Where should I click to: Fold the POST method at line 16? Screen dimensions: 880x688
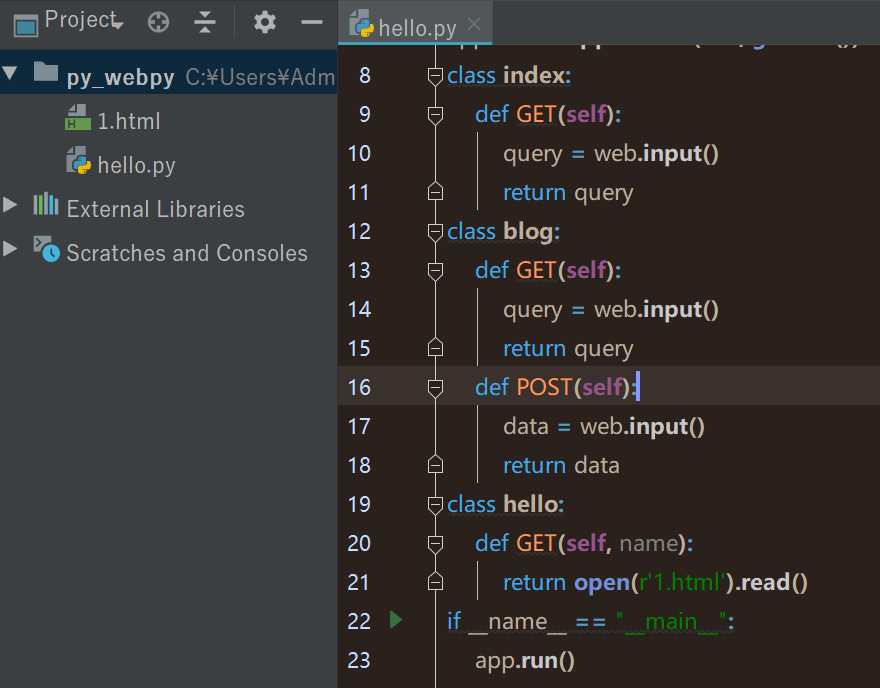coord(435,387)
